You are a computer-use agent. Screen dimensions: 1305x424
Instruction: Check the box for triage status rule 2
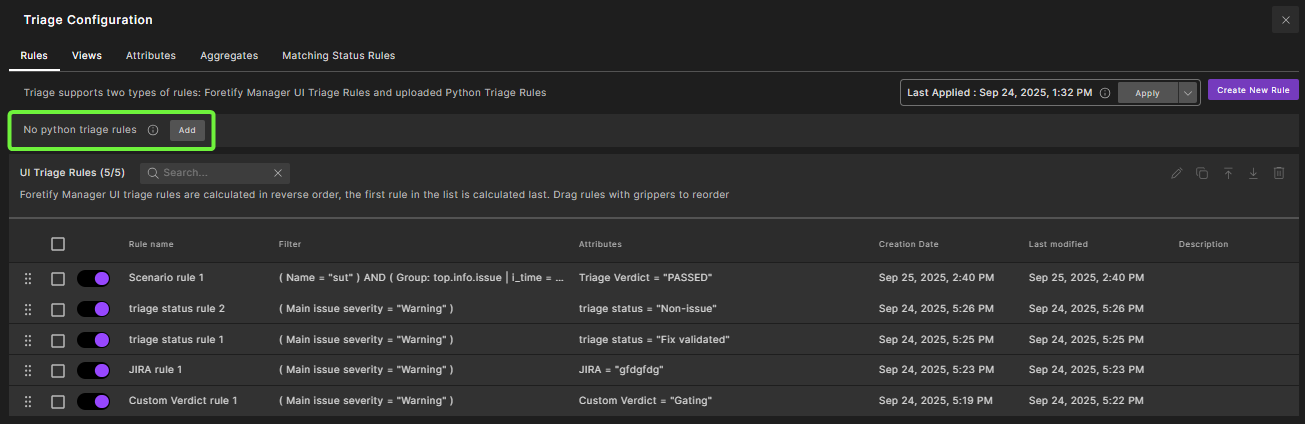pos(58,309)
